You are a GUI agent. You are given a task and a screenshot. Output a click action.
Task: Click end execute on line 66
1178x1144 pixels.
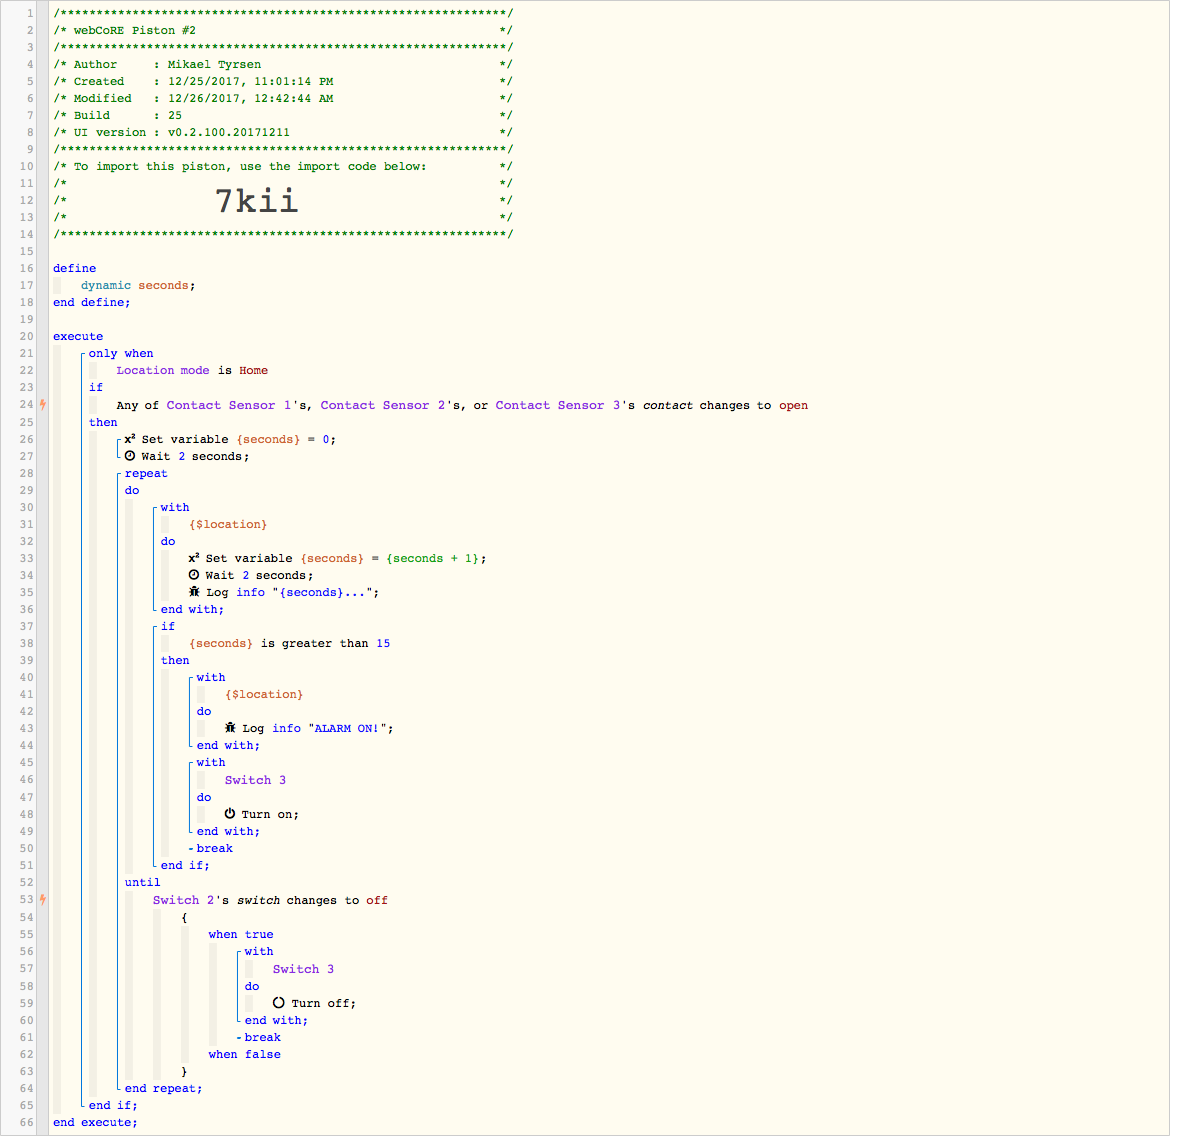click(x=95, y=1122)
